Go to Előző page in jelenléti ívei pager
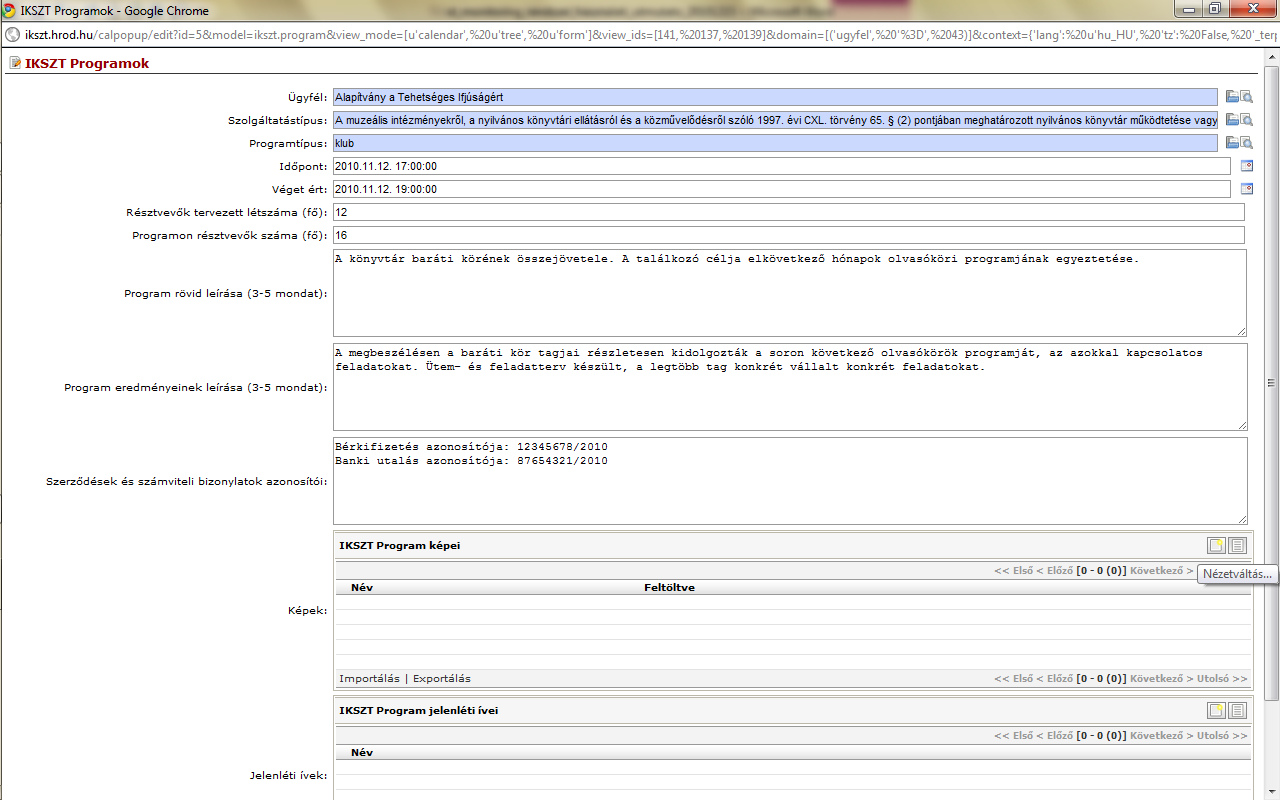This screenshot has height=800, width=1280. point(1055,736)
